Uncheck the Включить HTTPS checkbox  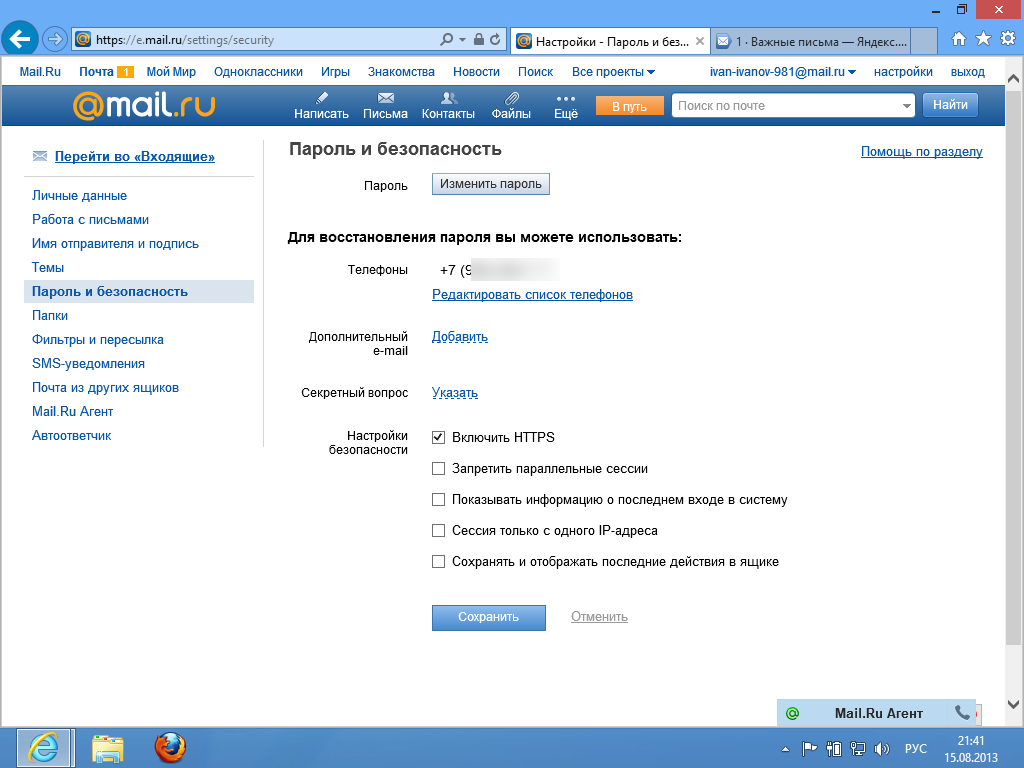click(438, 438)
